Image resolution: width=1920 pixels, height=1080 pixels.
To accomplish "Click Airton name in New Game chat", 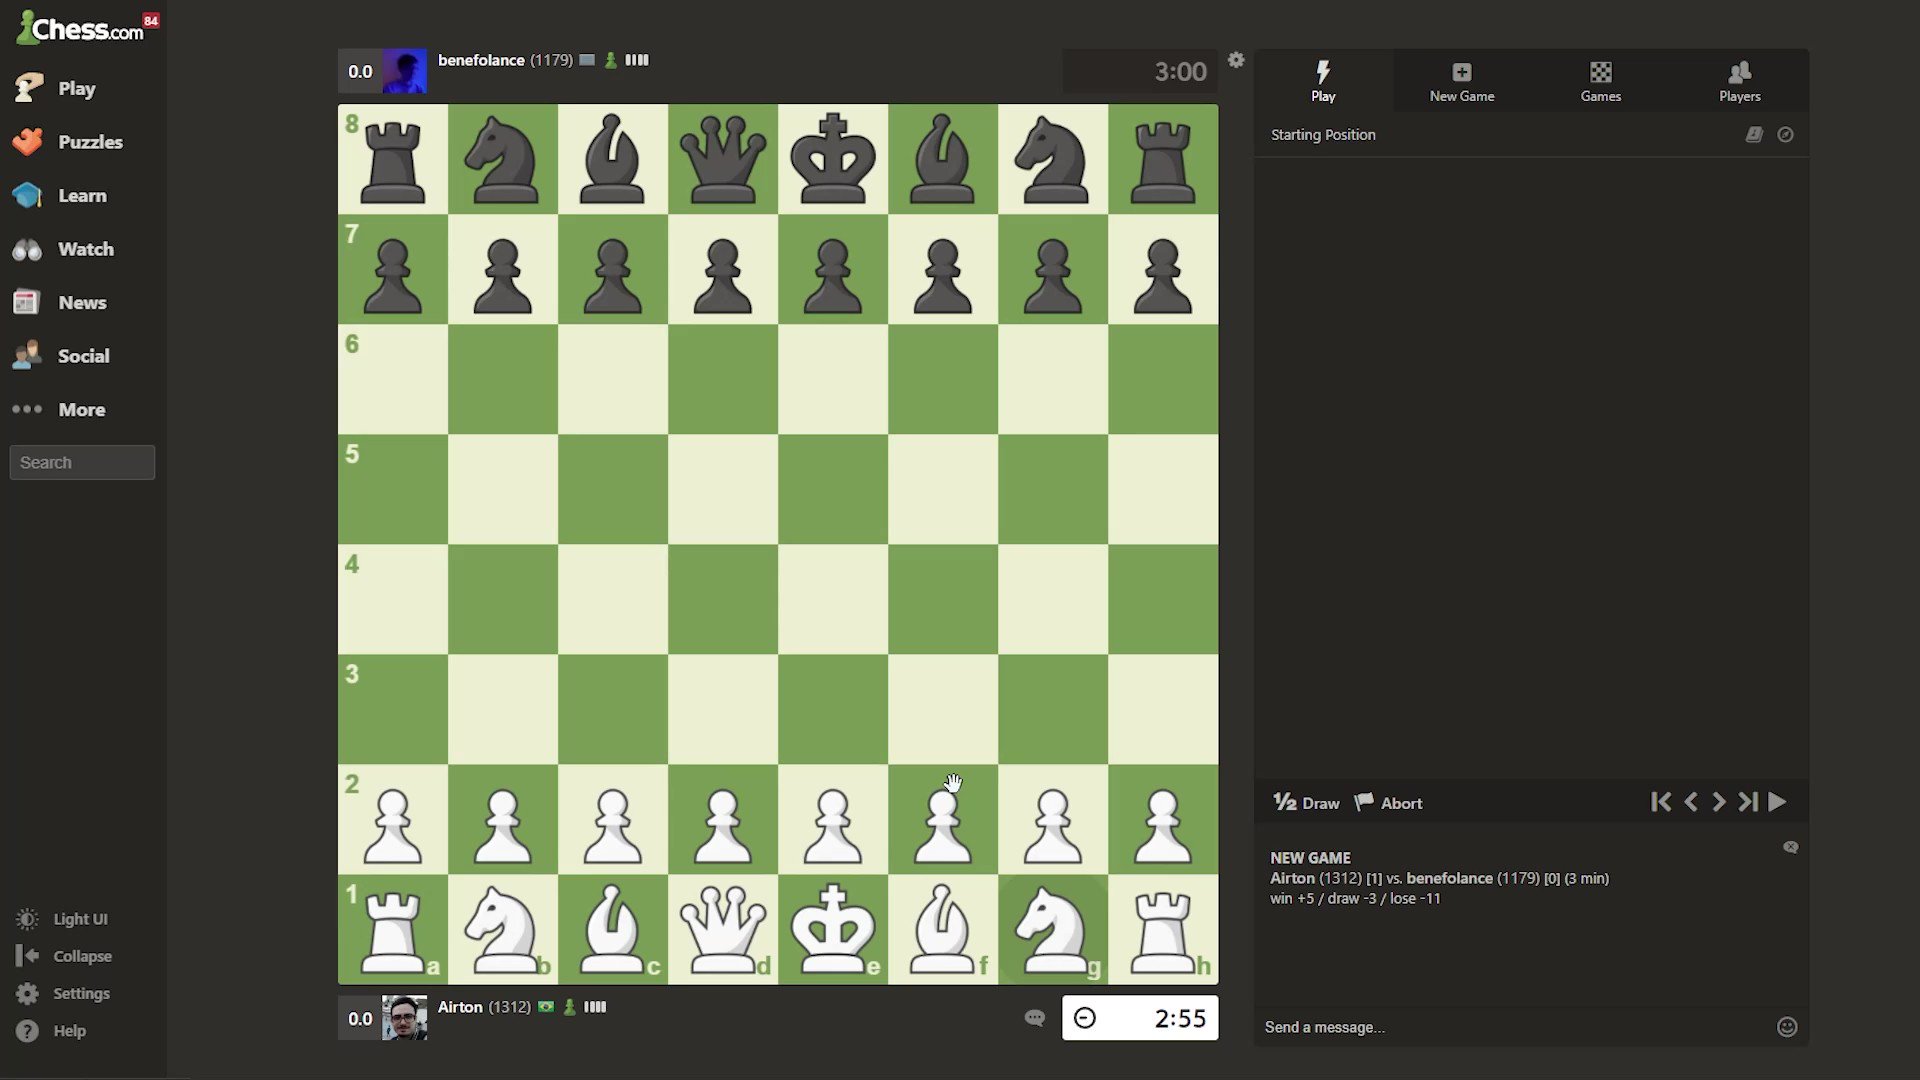I will pyautogui.click(x=1292, y=878).
